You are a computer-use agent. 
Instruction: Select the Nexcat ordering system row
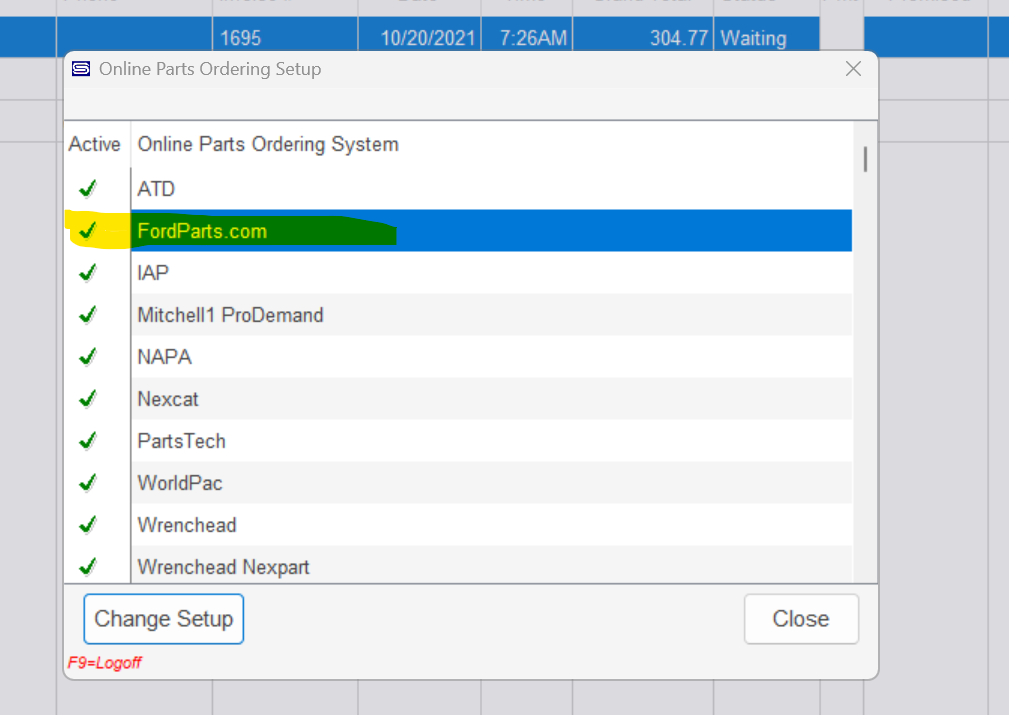492,399
